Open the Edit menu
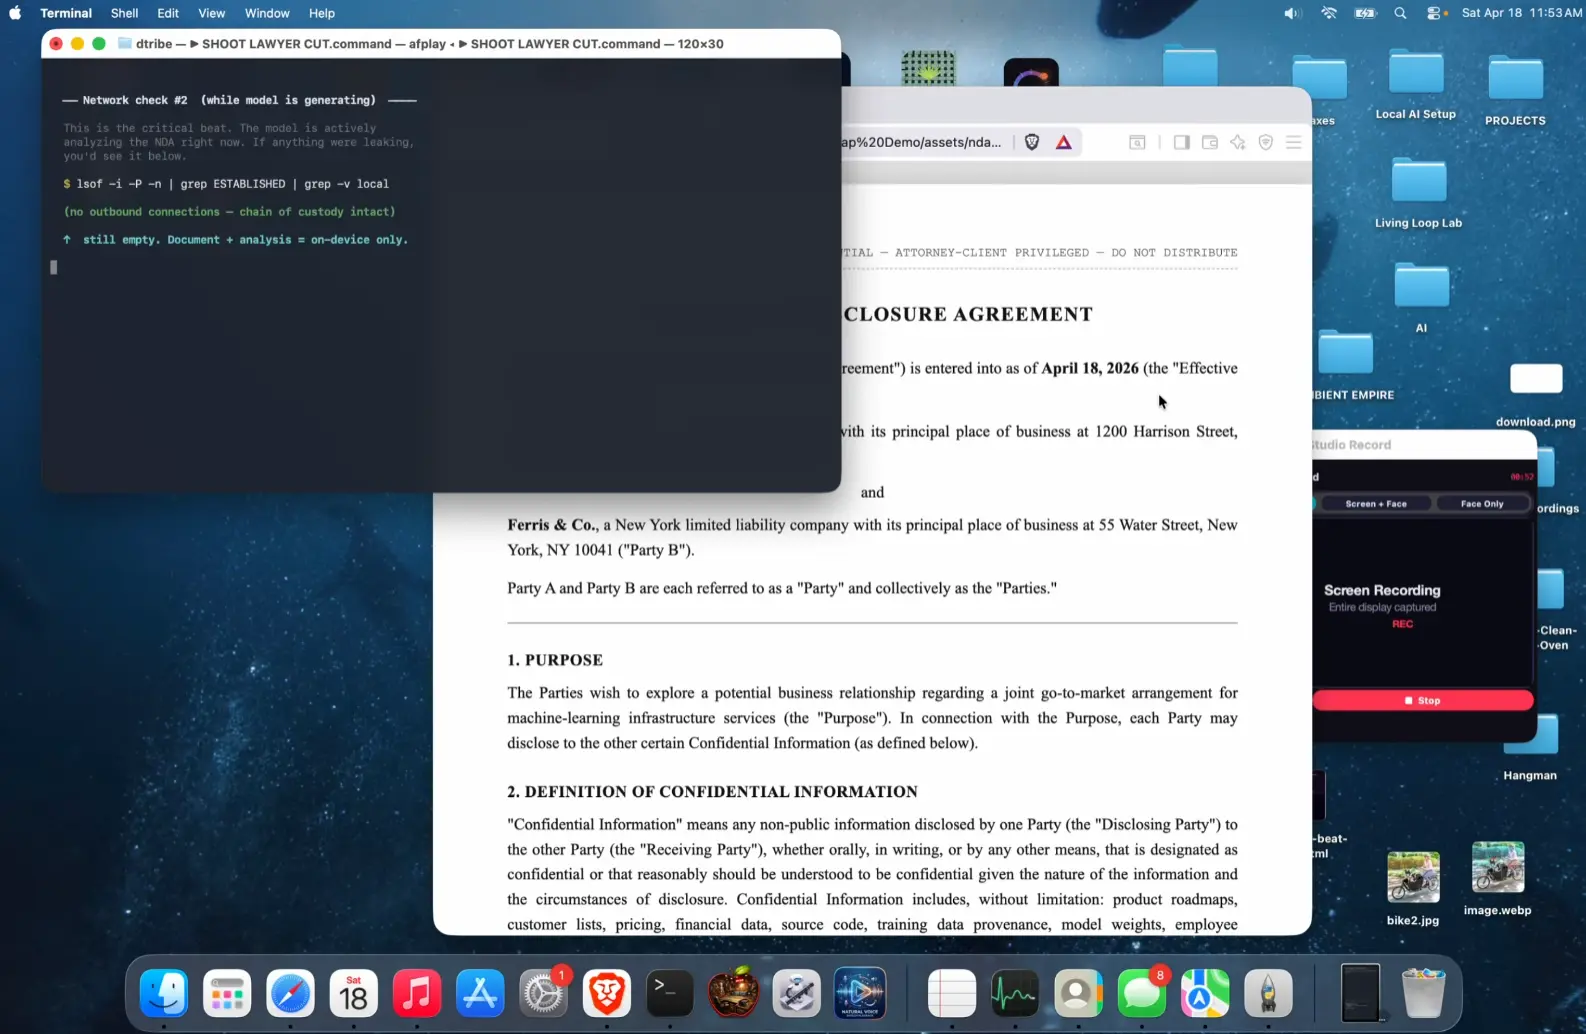 [168, 13]
